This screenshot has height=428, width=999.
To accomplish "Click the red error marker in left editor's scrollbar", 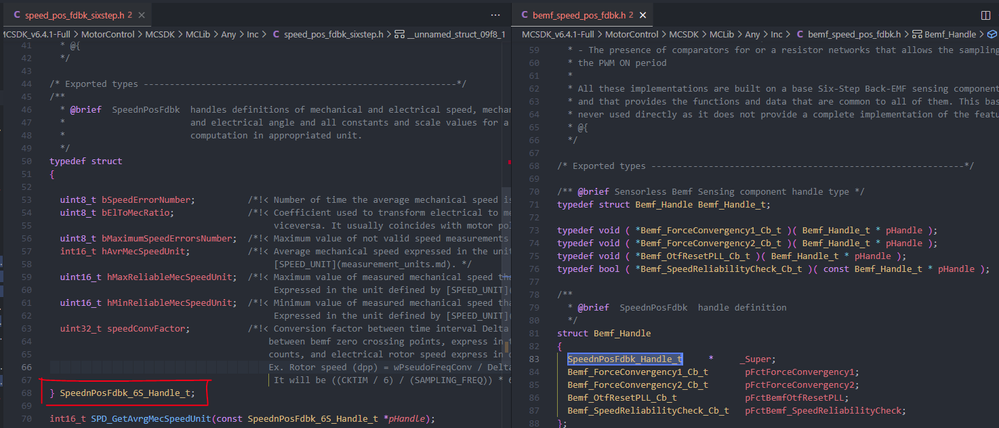I will click(x=509, y=161).
